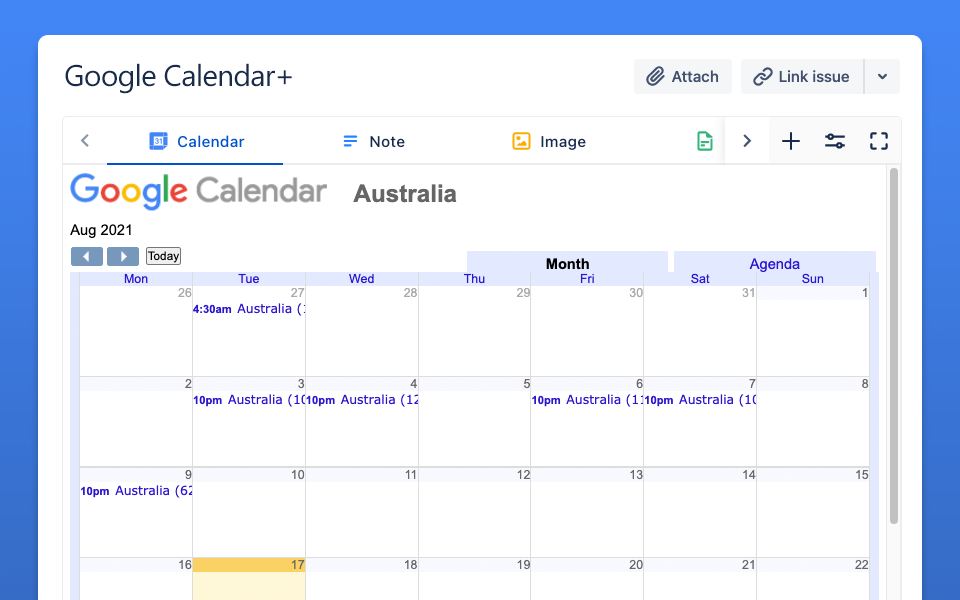Click the Today button
Viewport: 960px width, 600px height.
[163, 256]
